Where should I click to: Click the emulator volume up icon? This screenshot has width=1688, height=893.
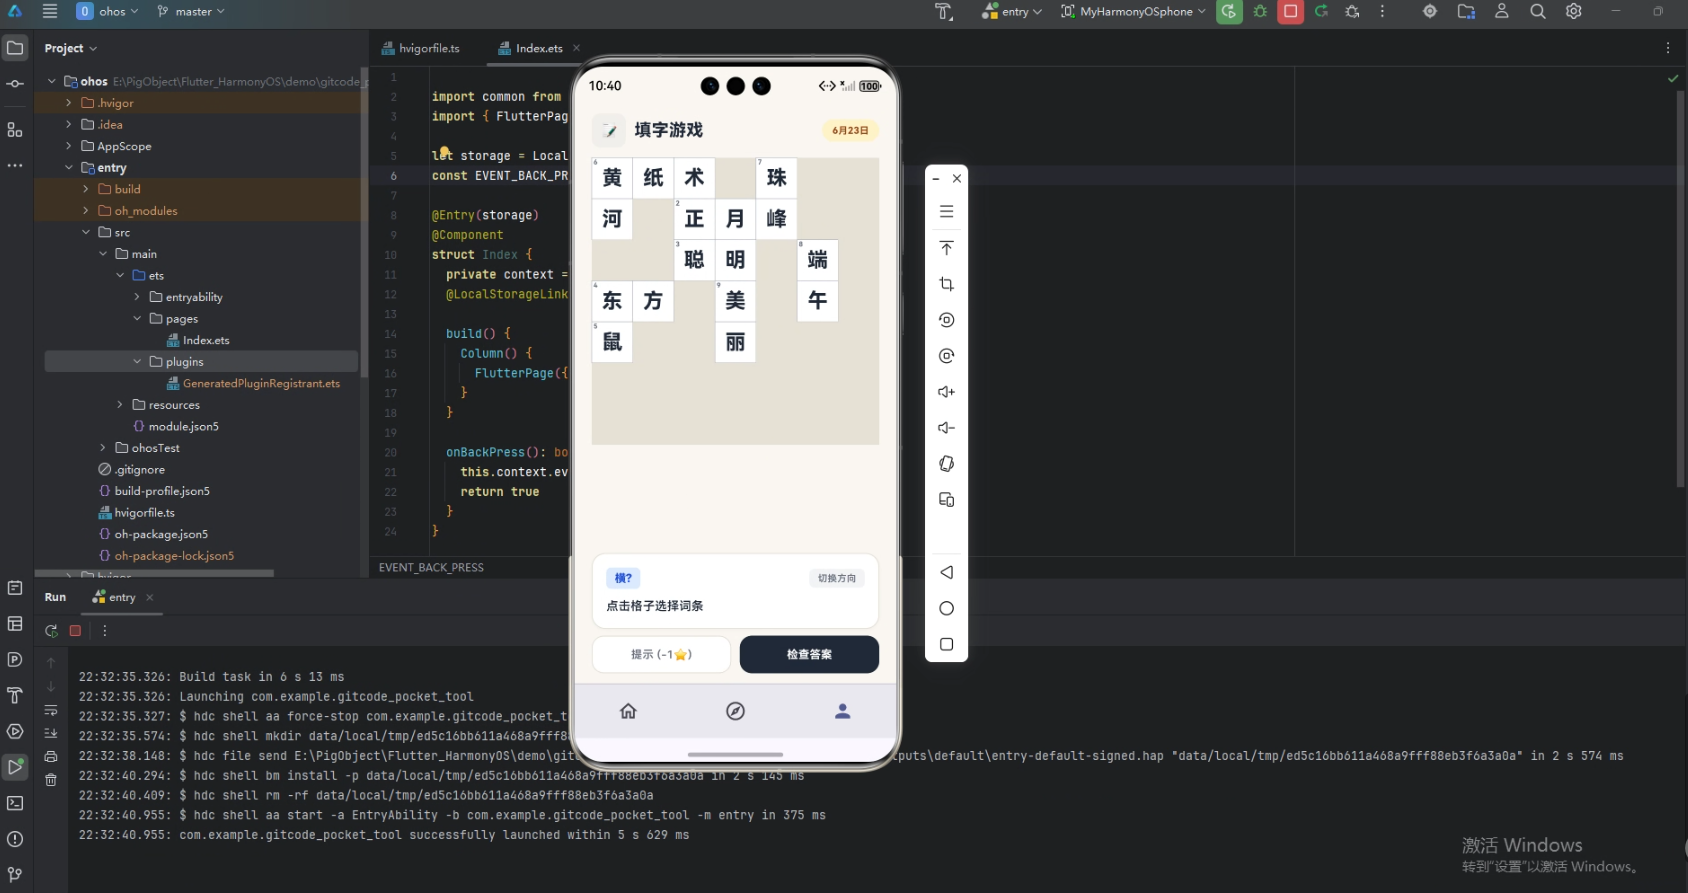947,392
